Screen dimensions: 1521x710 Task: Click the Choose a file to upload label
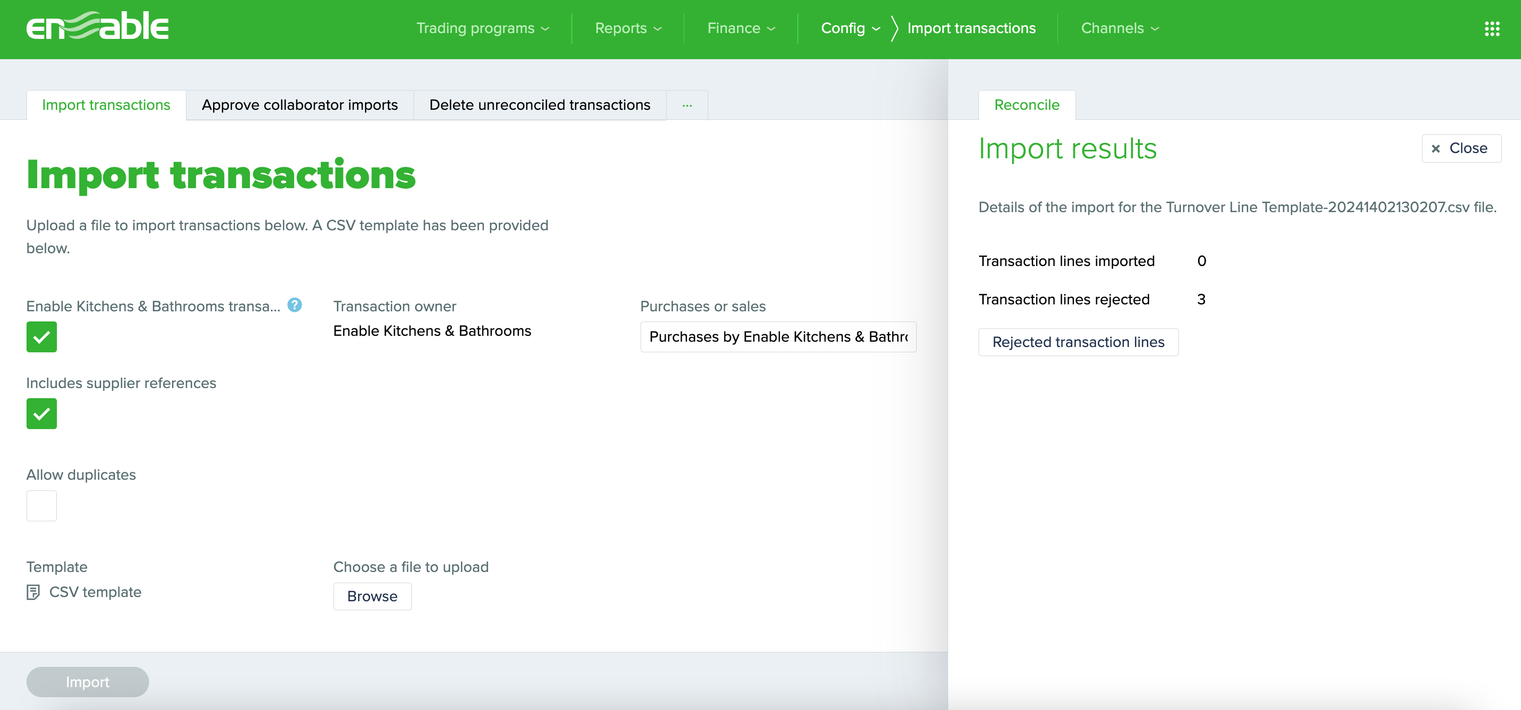tap(411, 567)
